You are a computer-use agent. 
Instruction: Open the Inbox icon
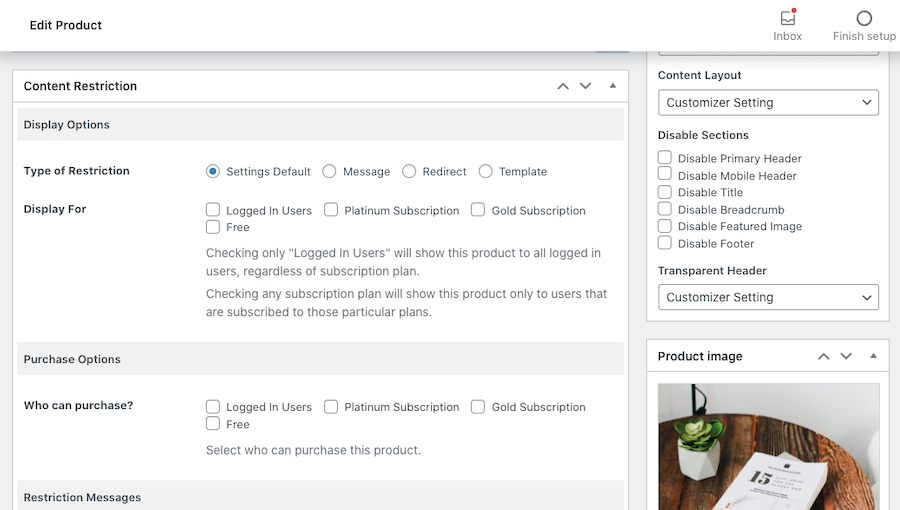pos(788,18)
